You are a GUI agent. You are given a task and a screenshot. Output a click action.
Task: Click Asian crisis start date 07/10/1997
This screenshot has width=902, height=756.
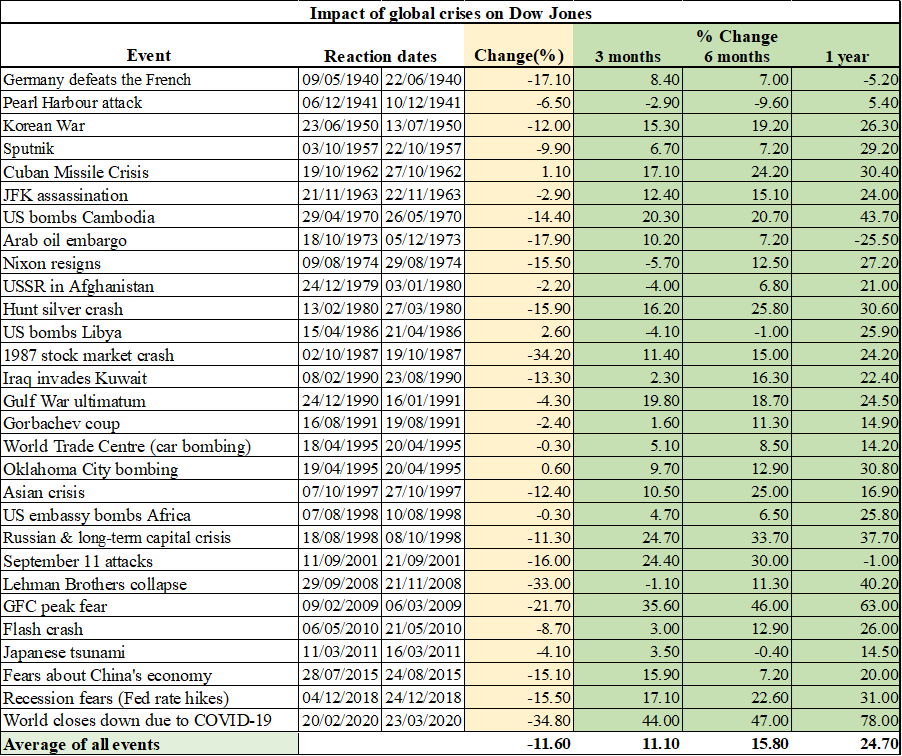click(340, 492)
